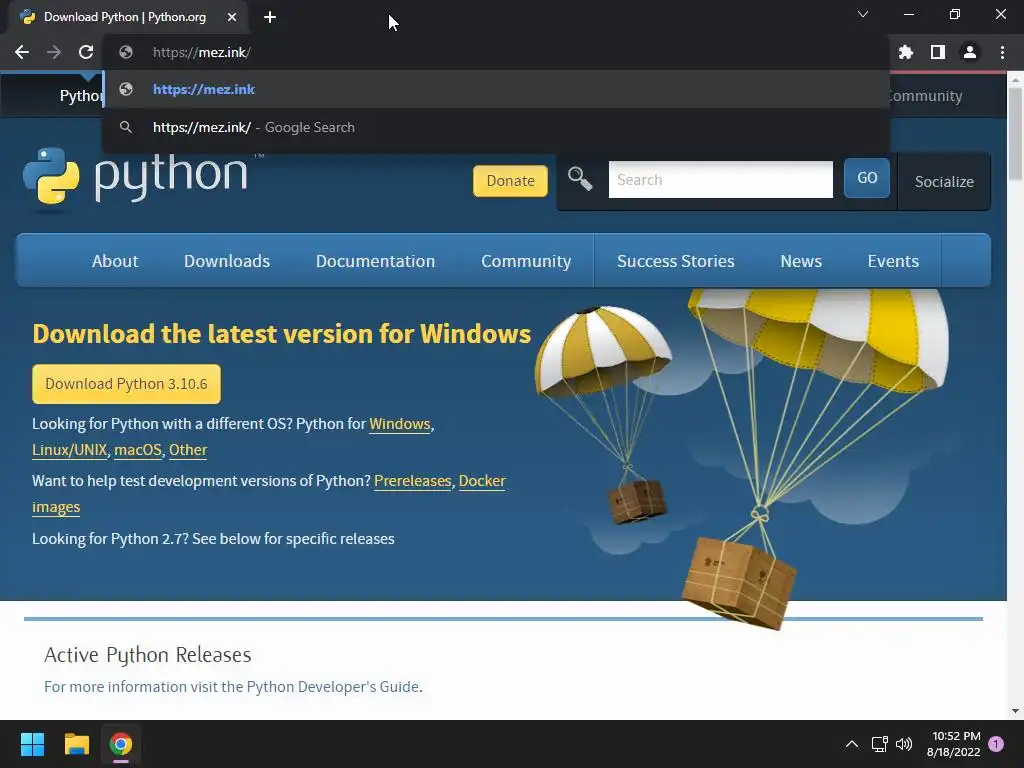This screenshot has width=1024, height=768.
Task: Click the scrollbar up arrow
Action: pos(1015,79)
